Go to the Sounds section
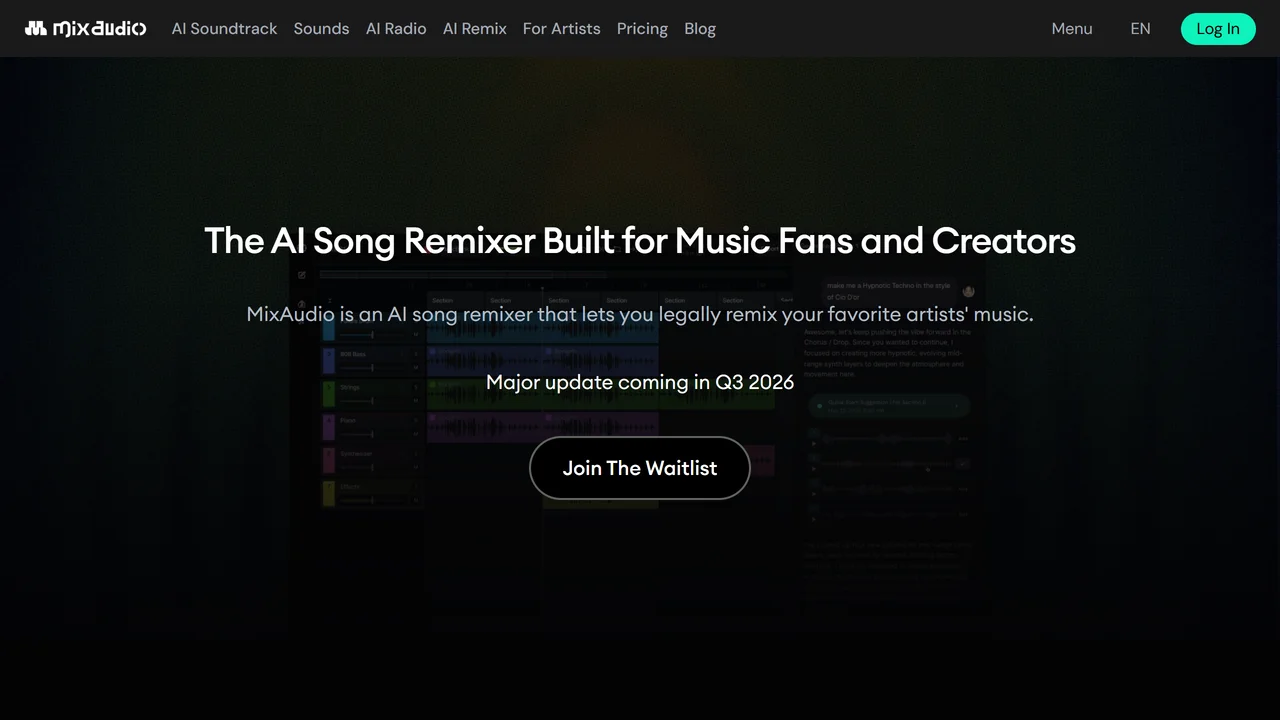The height and width of the screenshot is (720, 1280). coord(321,29)
